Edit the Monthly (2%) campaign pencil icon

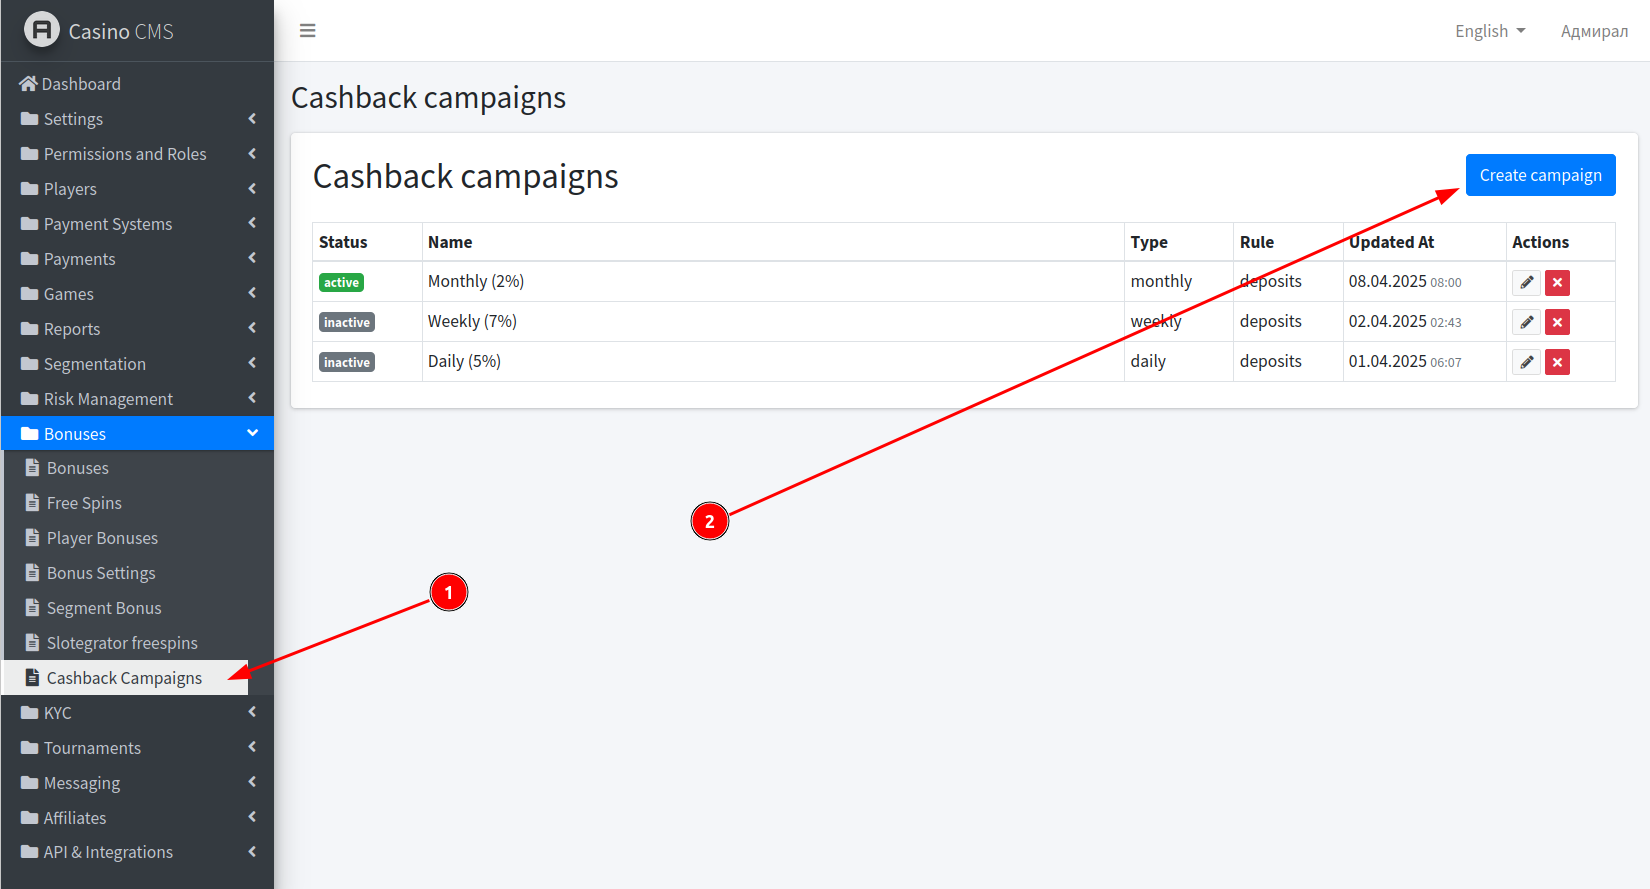point(1526,283)
